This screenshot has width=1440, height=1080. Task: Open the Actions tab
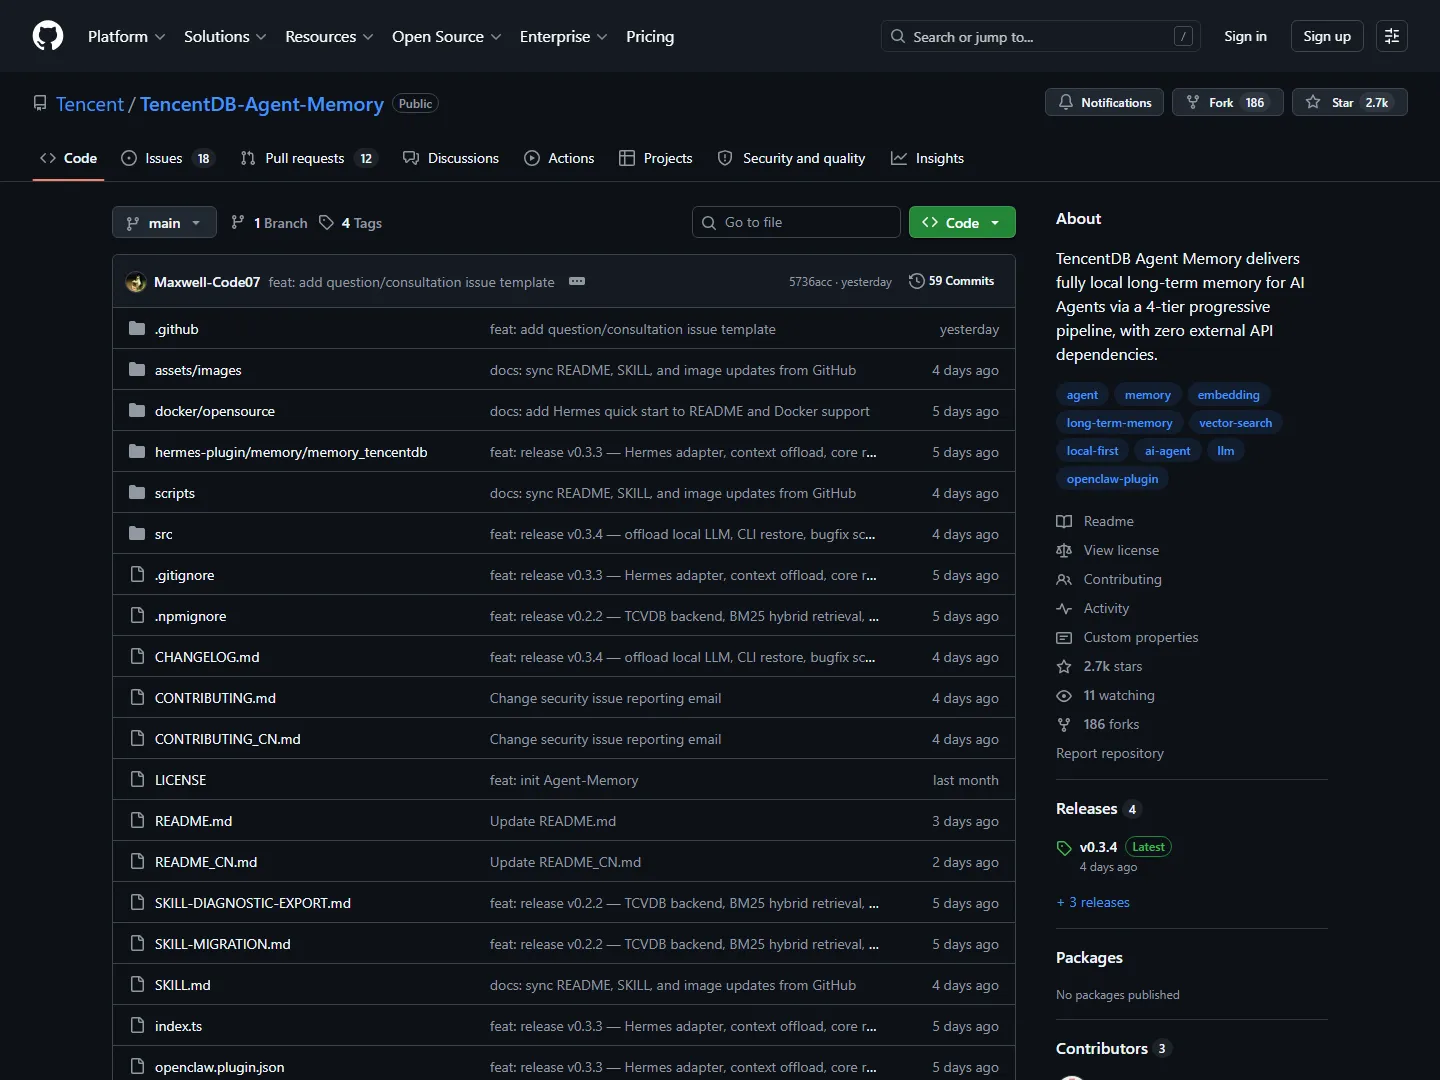point(559,158)
